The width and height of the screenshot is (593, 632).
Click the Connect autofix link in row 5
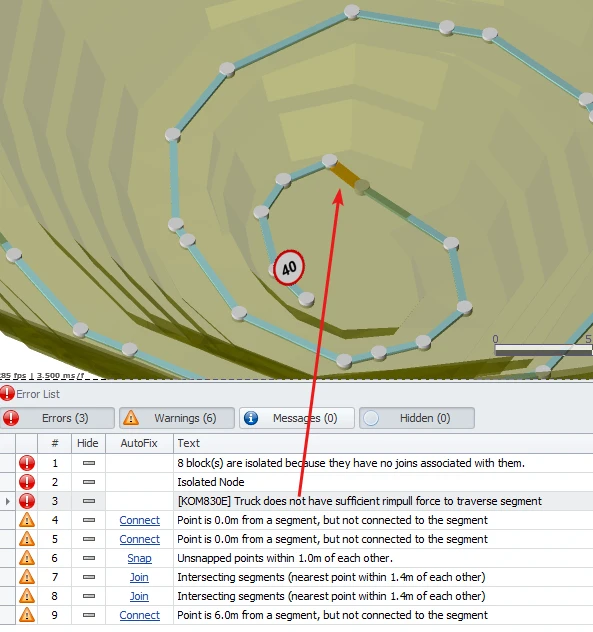pos(139,539)
